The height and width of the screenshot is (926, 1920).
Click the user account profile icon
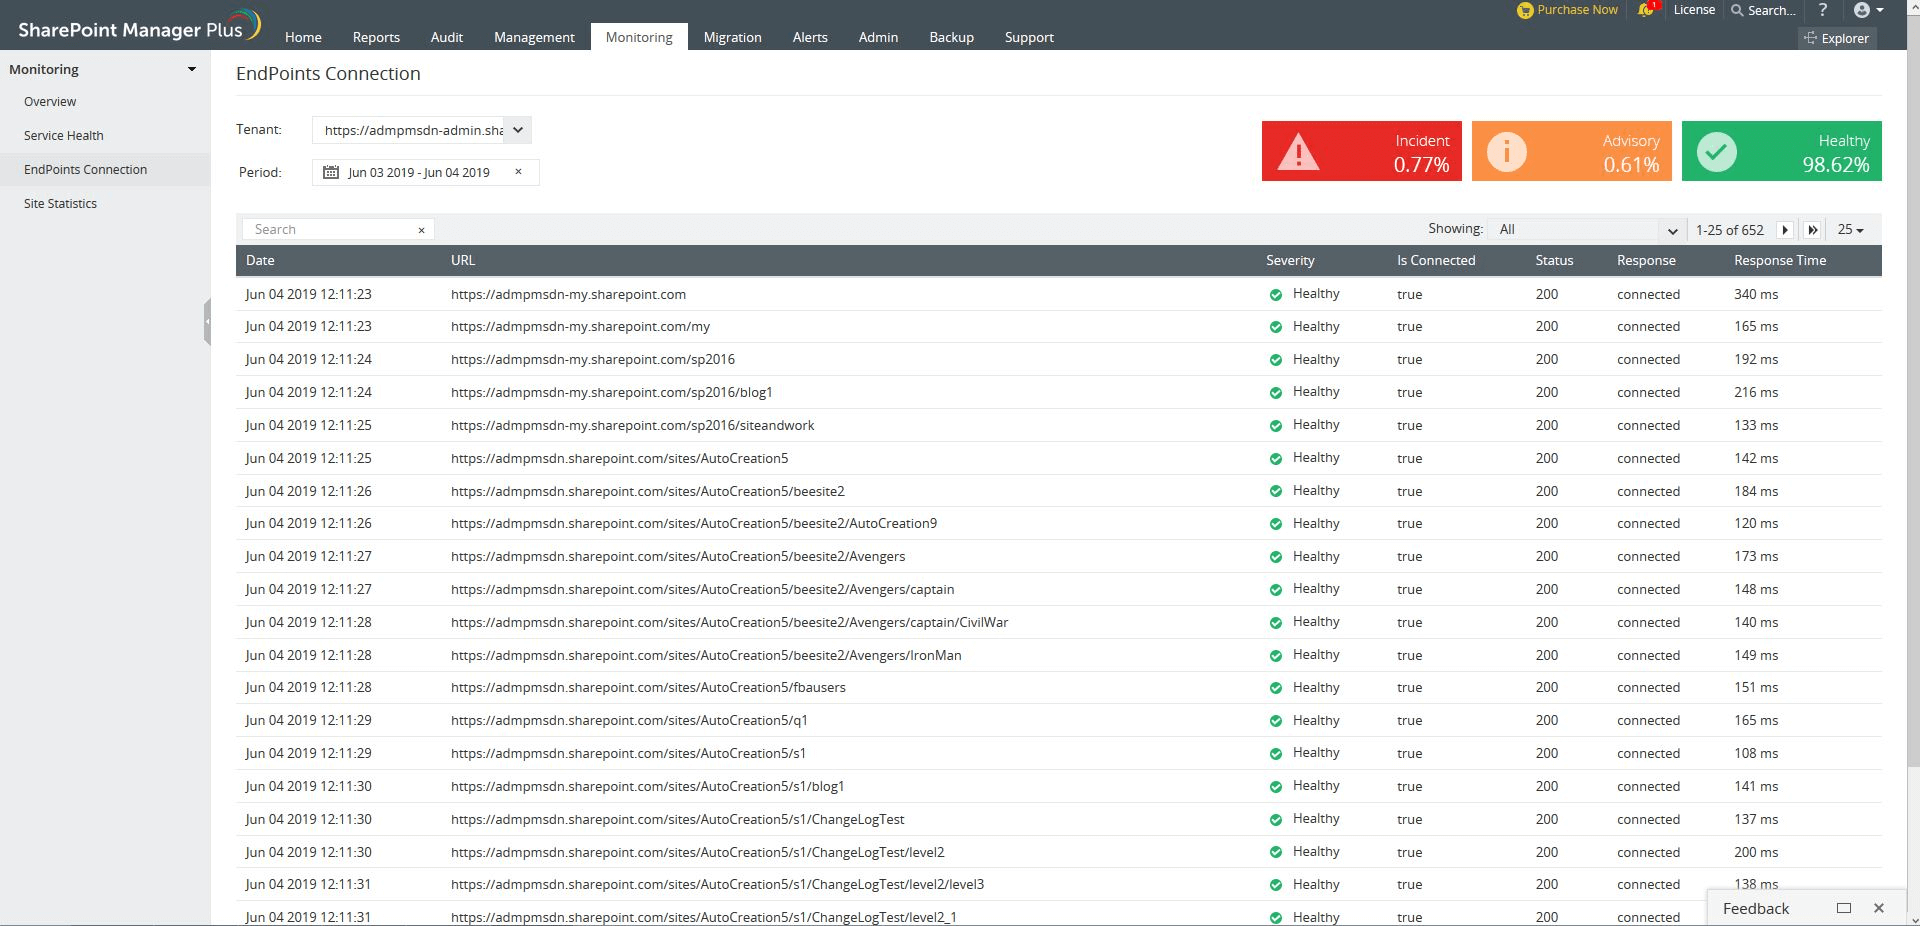click(1862, 10)
